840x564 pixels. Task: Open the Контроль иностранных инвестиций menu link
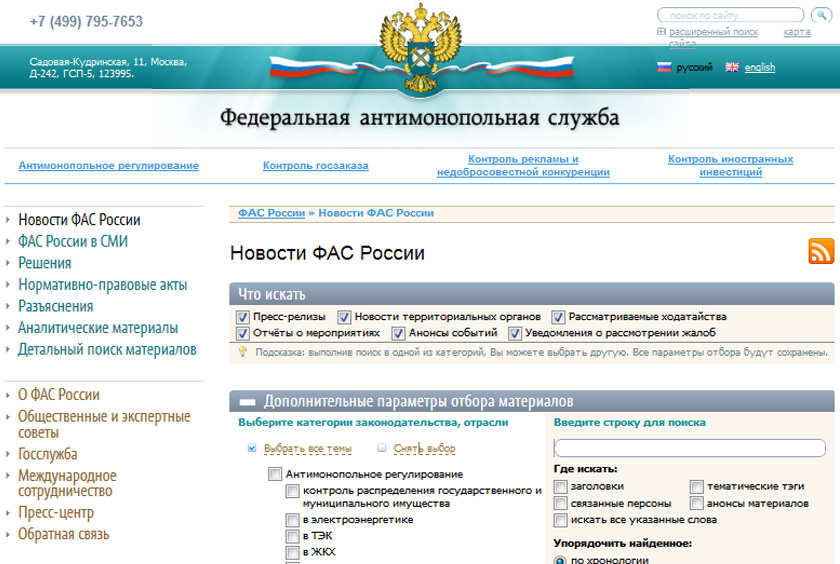(x=730, y=166)
